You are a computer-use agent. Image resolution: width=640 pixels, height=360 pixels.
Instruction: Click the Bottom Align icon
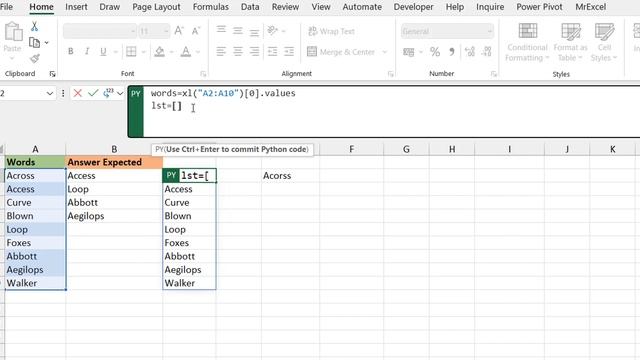coord(254,31)
